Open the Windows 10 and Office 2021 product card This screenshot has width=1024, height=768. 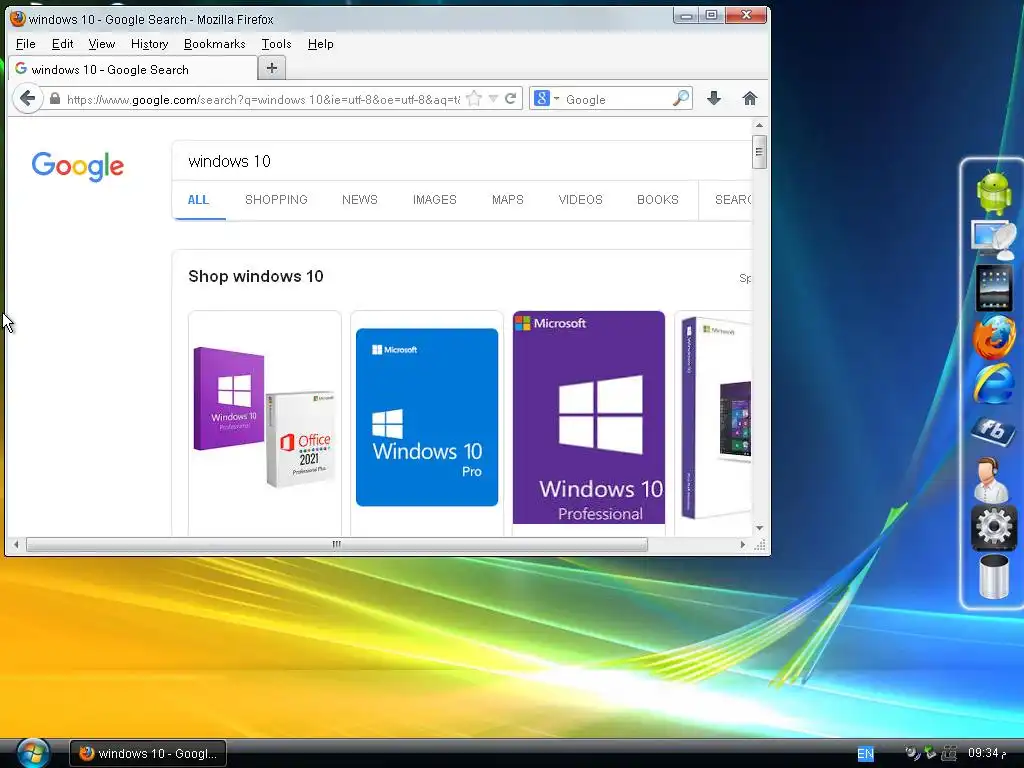(x=264, y=423)
